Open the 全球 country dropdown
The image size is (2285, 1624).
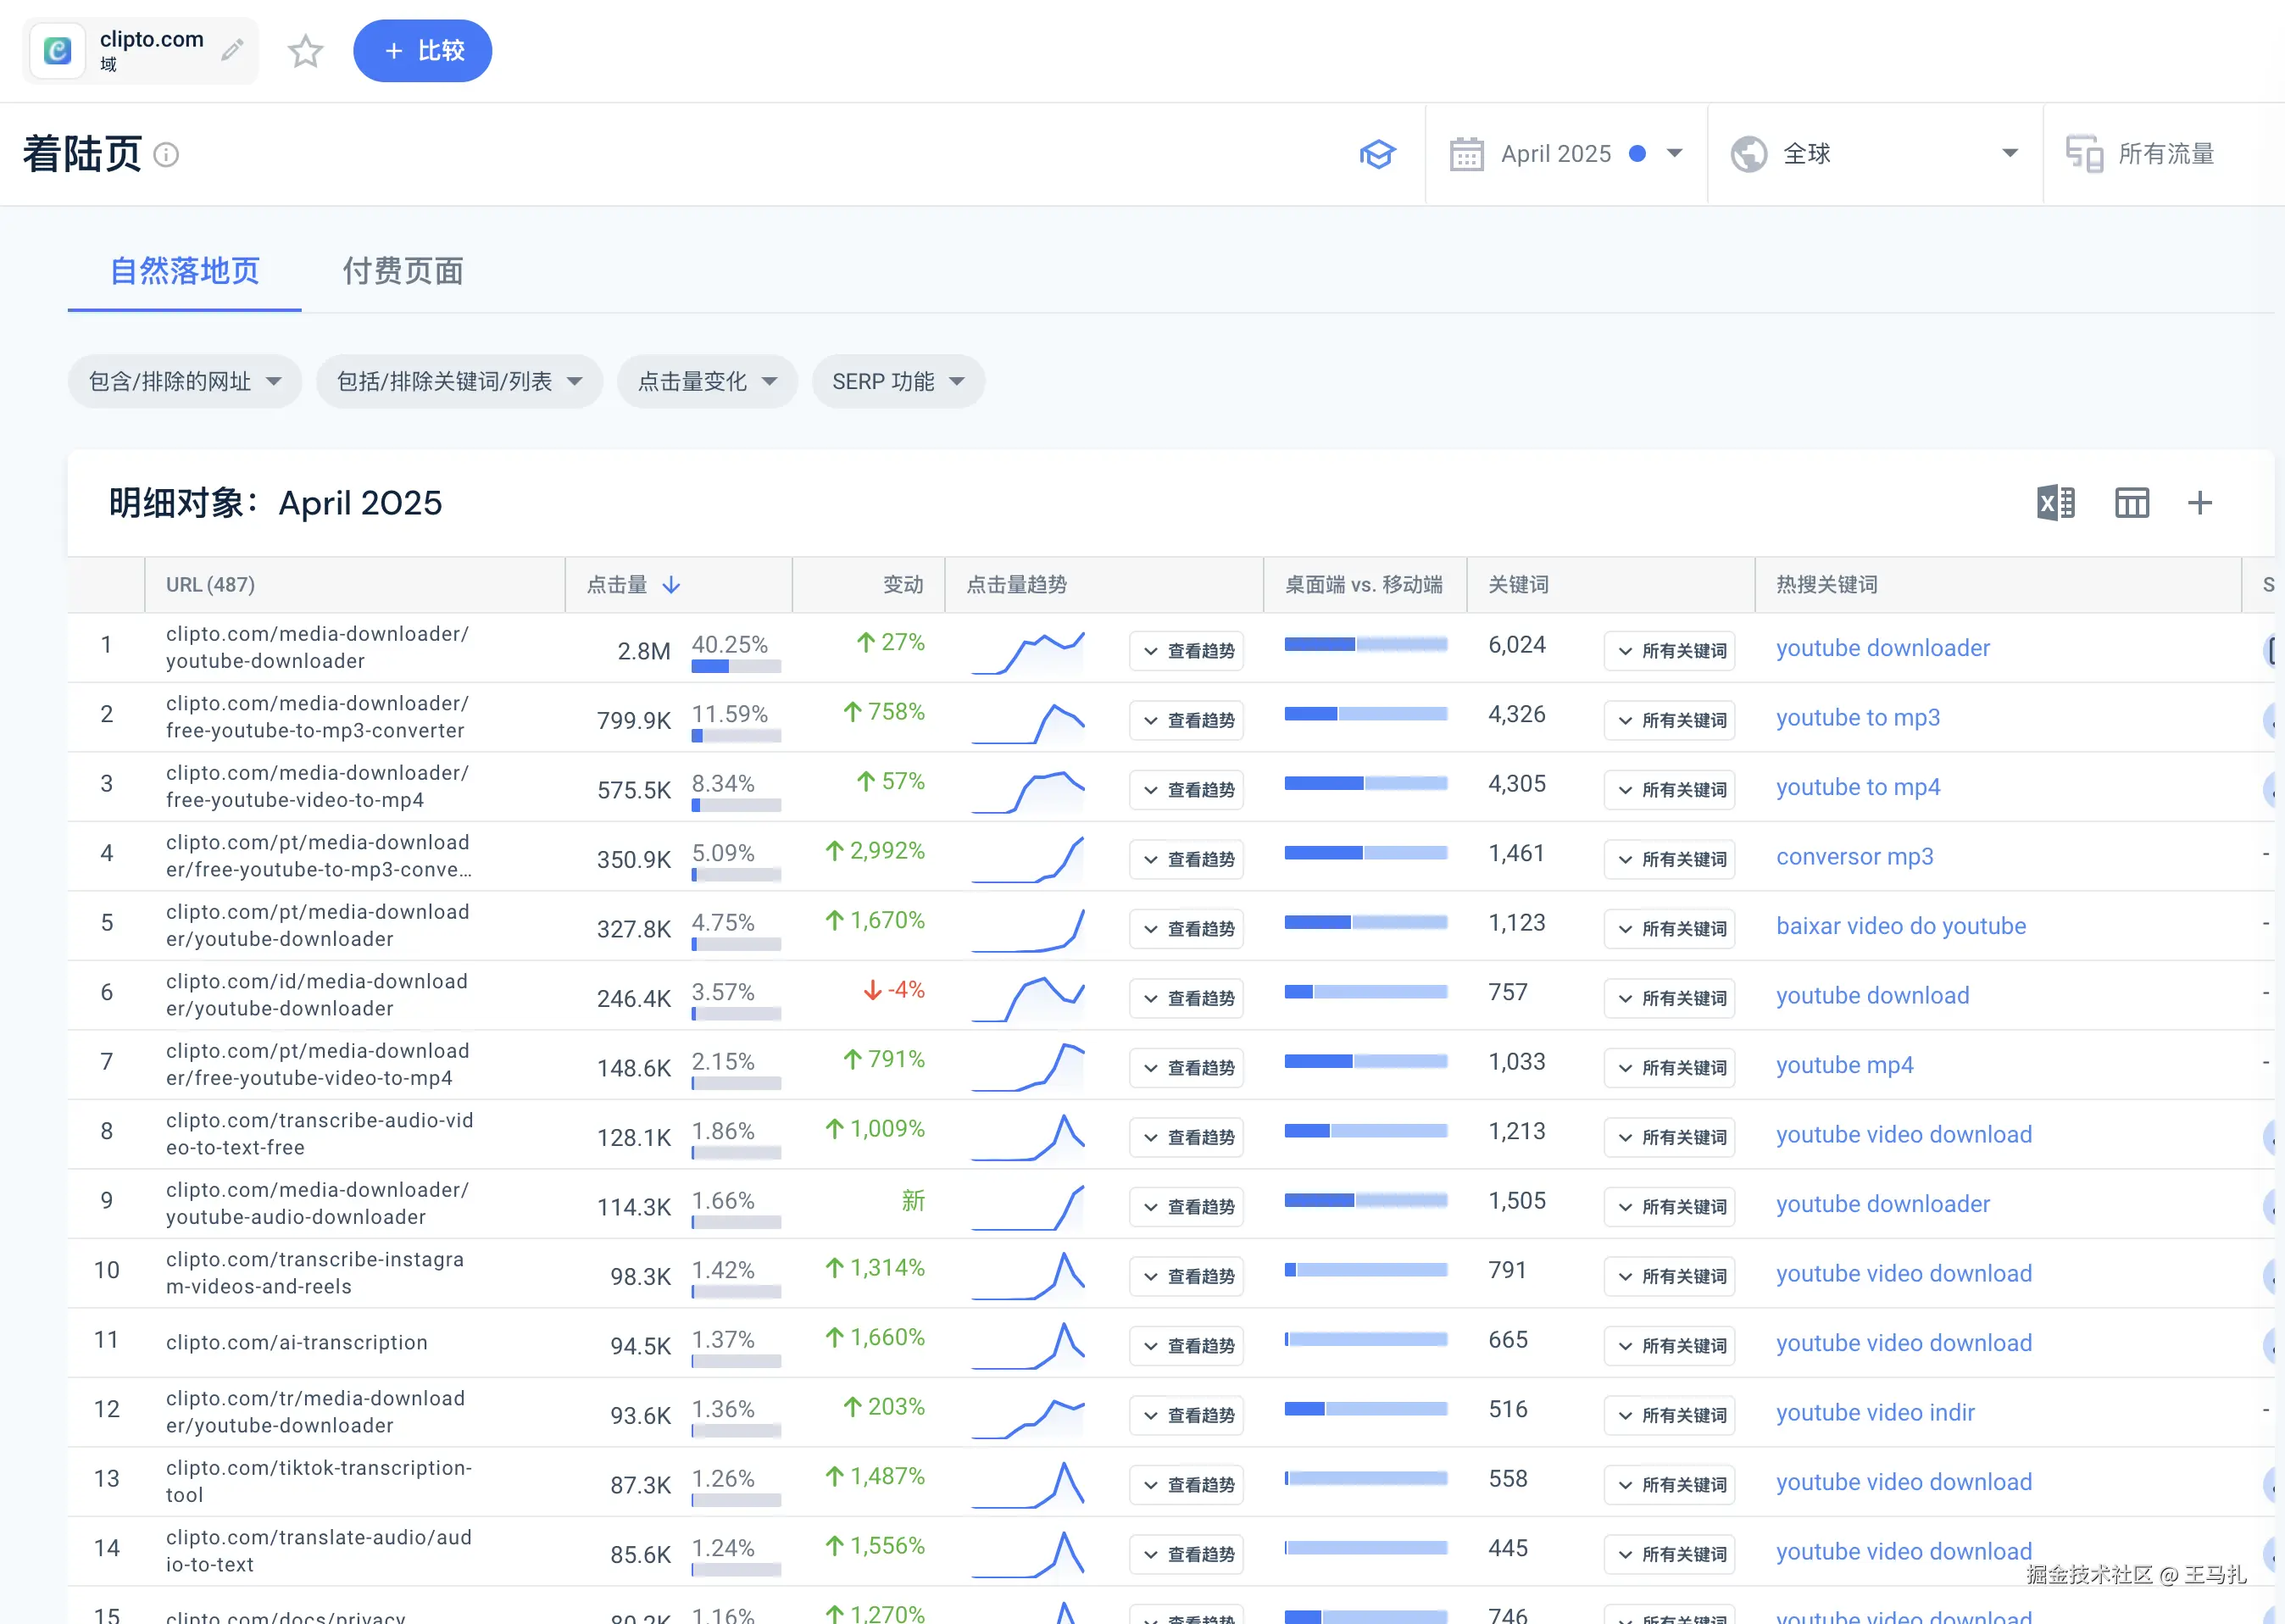(x=2009, y=154)
